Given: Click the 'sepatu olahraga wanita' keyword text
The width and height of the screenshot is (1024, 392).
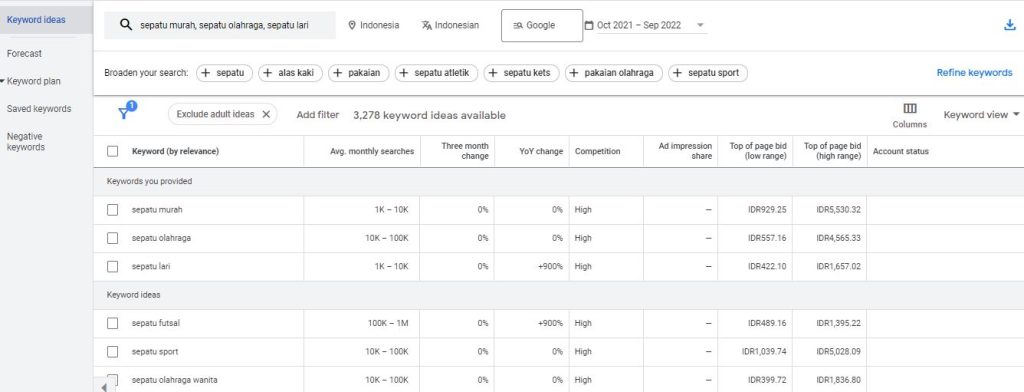Looking at the screenshot, I should tap(175, 380).
